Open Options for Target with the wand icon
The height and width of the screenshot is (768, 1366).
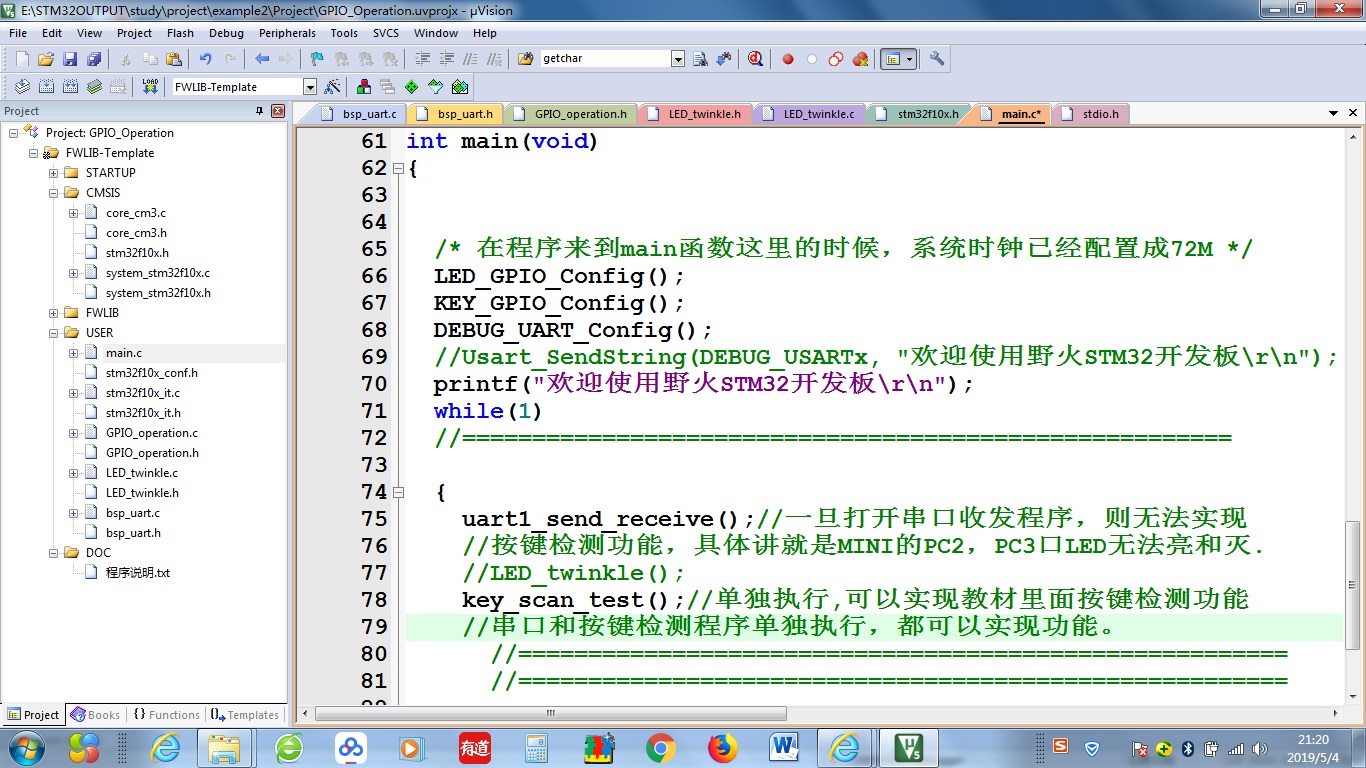click(x=331, y=86)
